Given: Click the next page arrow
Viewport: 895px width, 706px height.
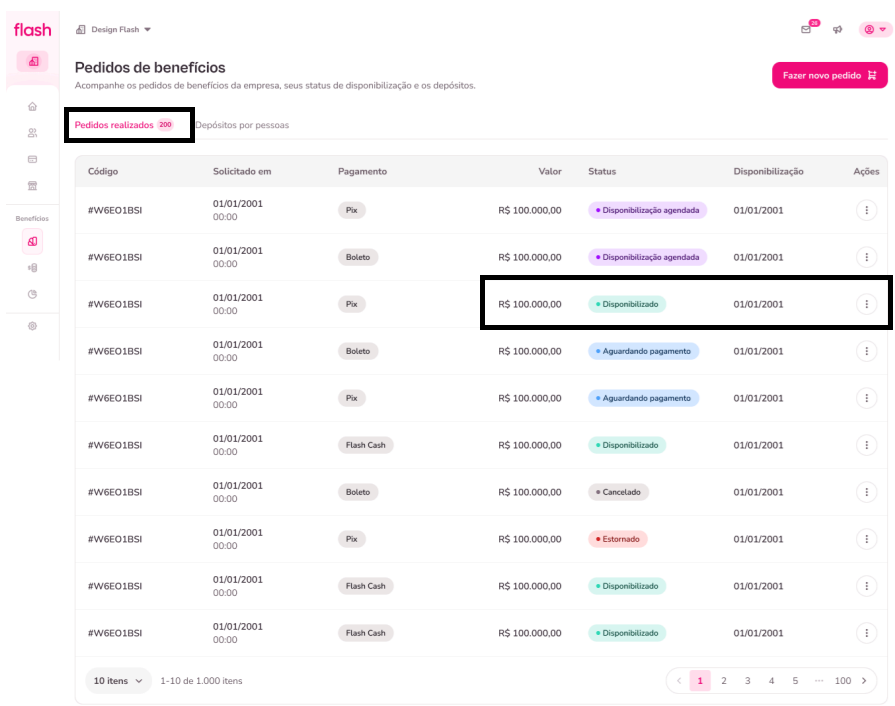Looking at the screenshot, I should click(863, 681).
